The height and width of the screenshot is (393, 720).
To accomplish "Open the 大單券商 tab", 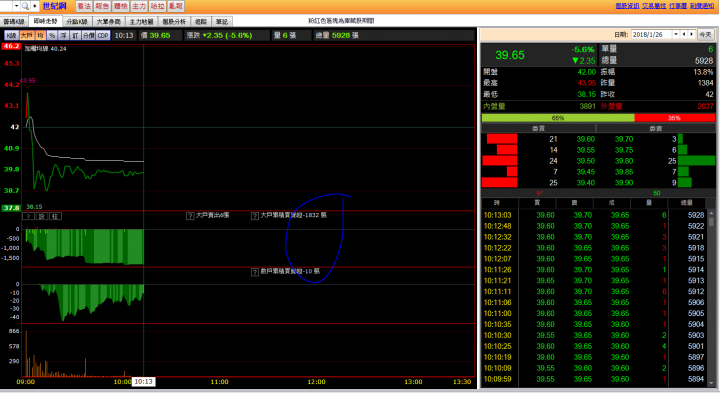I will tap(108, 22).
